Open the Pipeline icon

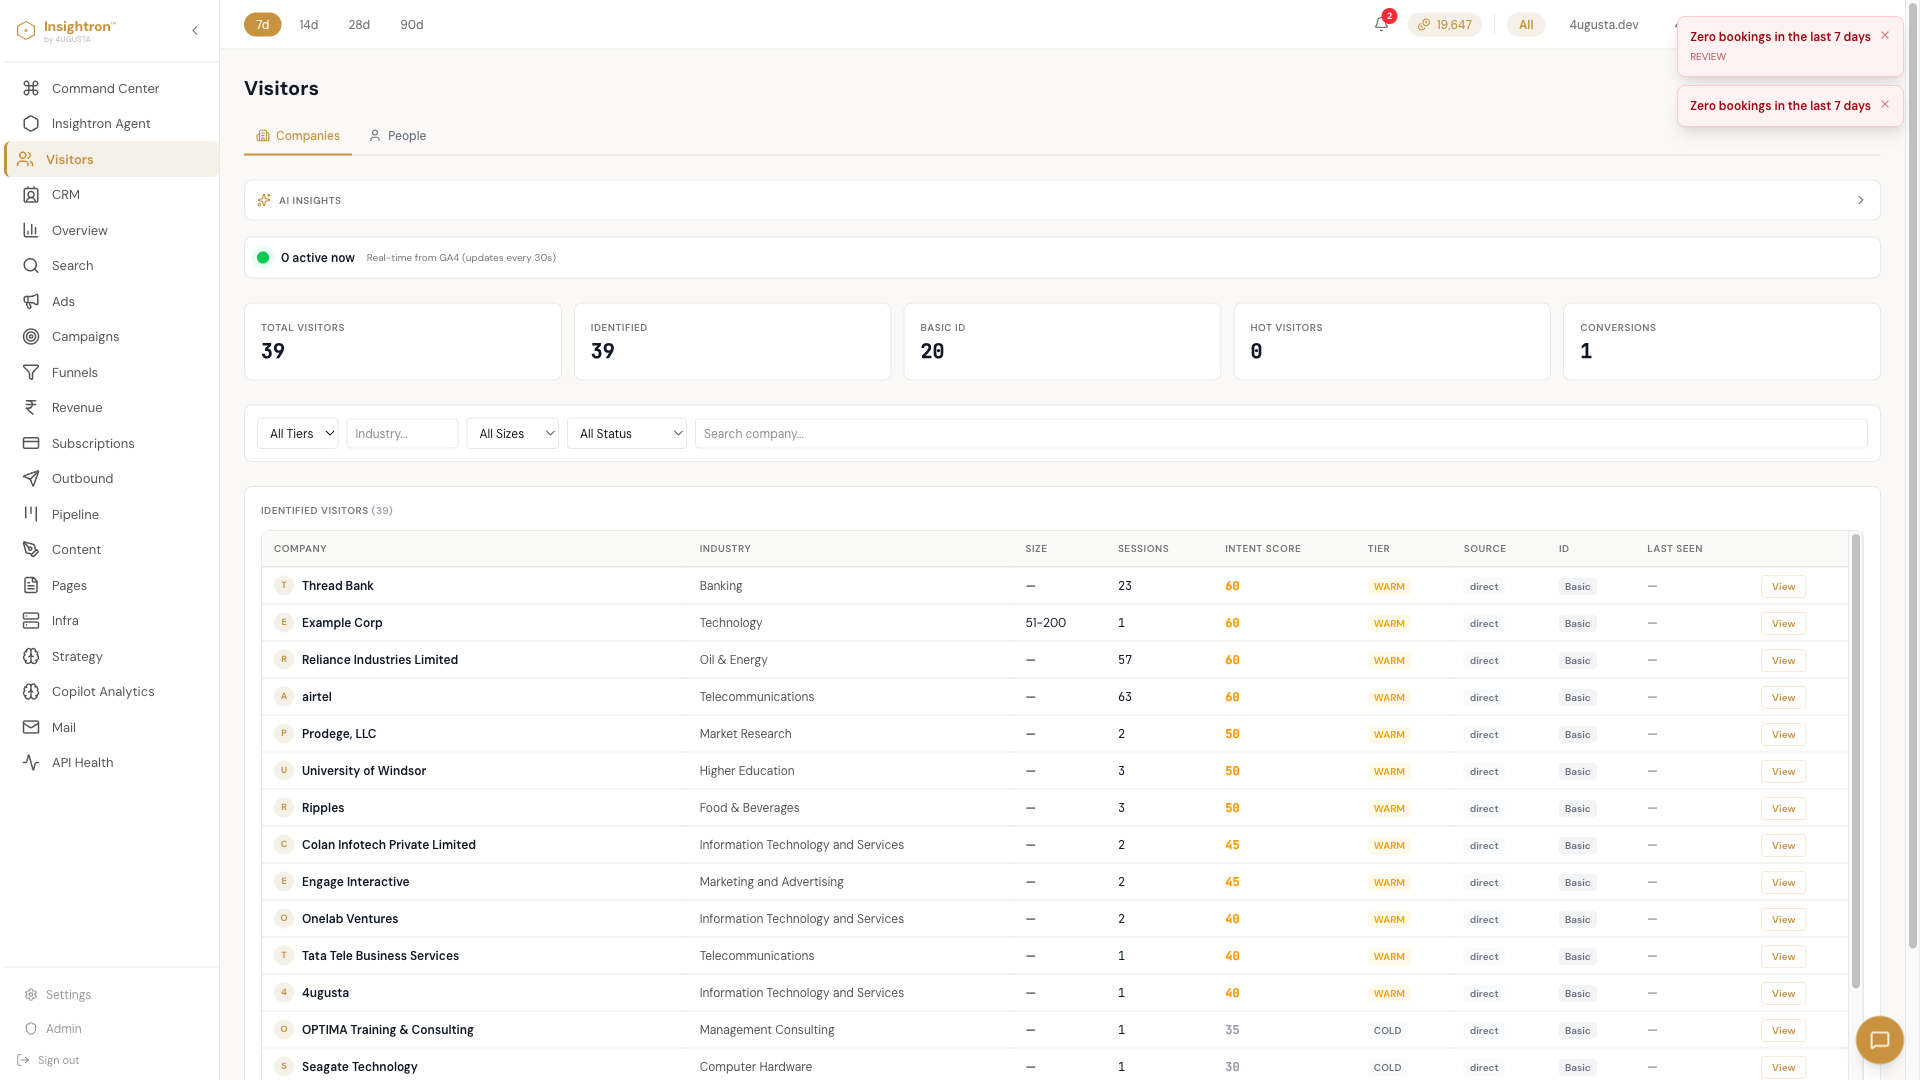tap(31, 514)
